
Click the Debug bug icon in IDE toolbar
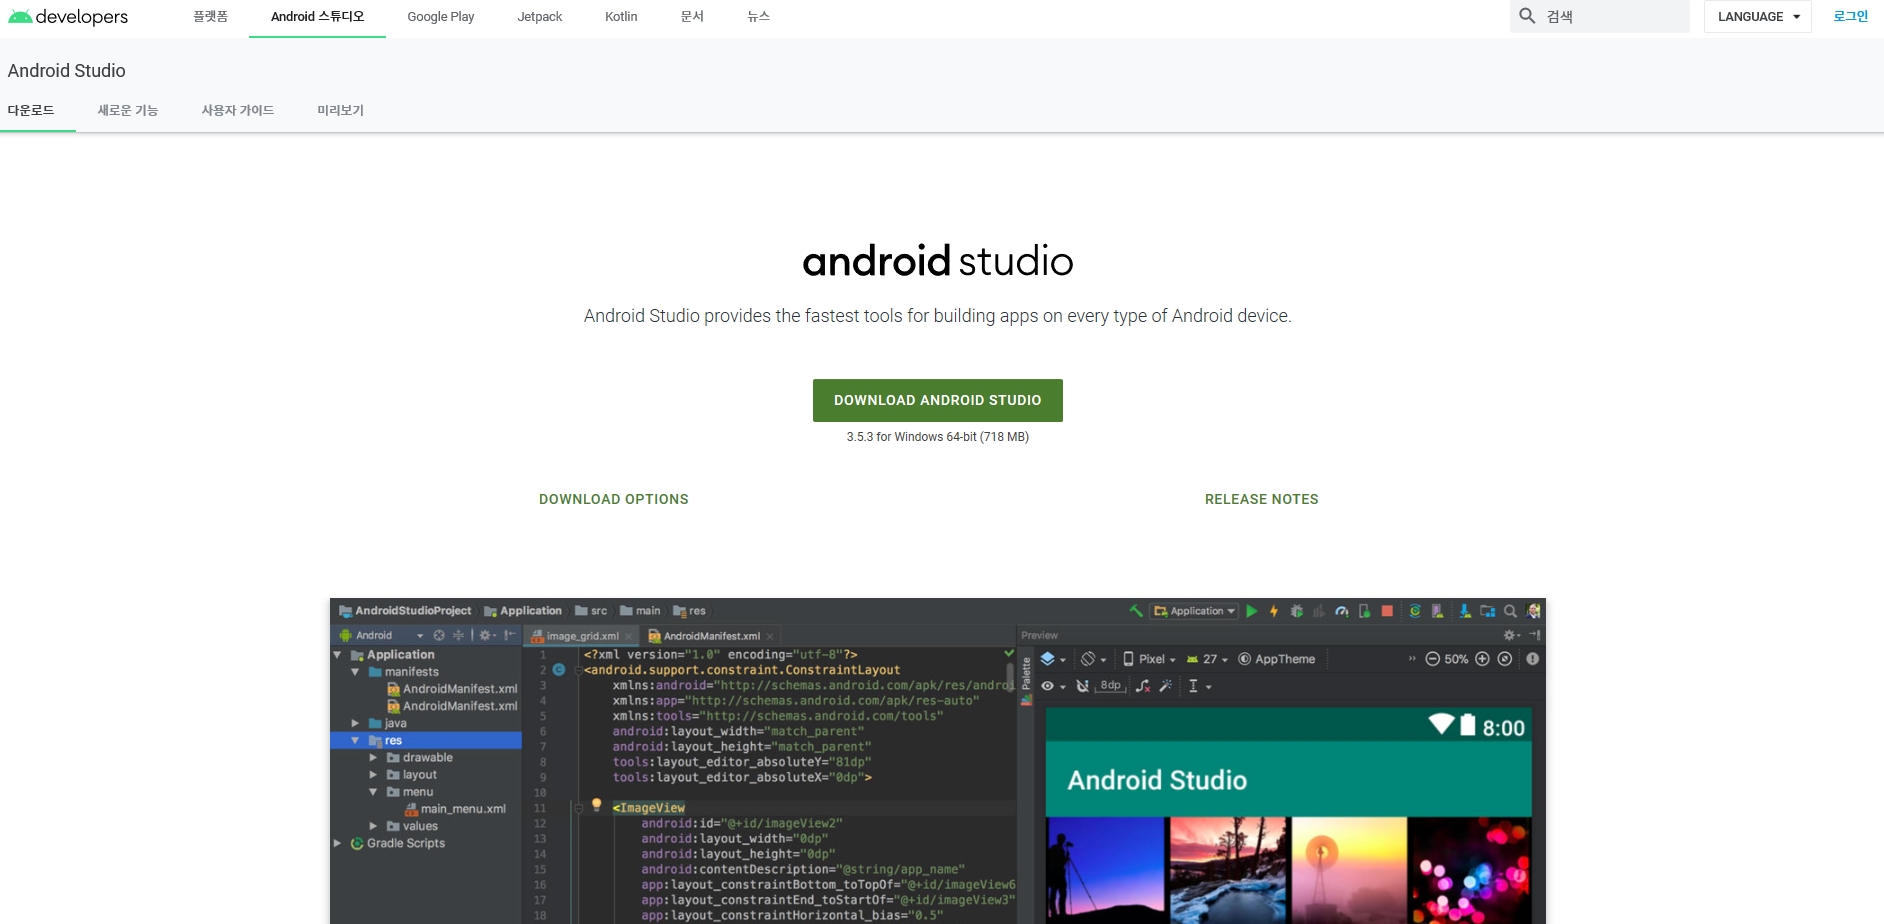(1297, 611)
